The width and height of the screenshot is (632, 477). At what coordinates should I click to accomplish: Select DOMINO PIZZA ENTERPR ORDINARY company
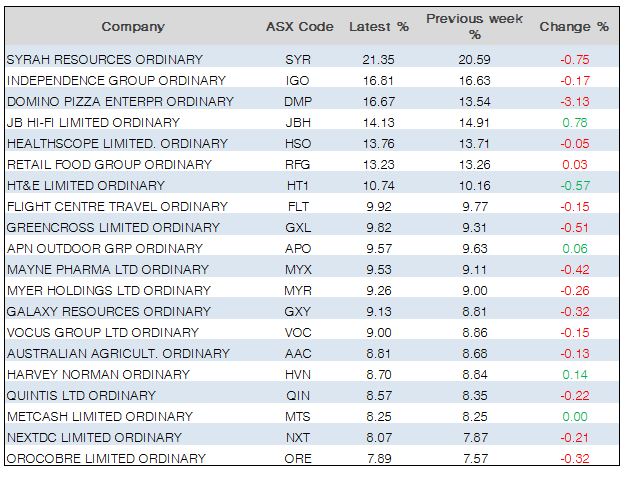(x=120, y=101)
